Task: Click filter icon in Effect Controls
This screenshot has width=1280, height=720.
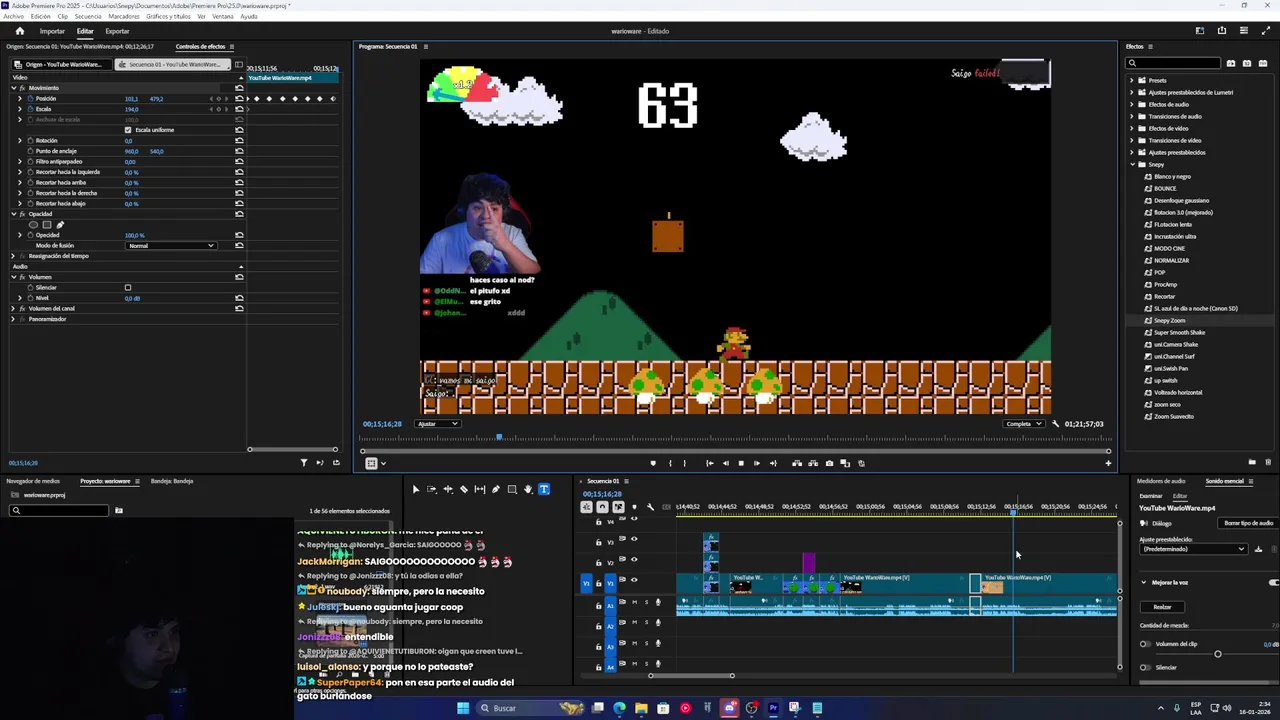Action: click(304, 463)
